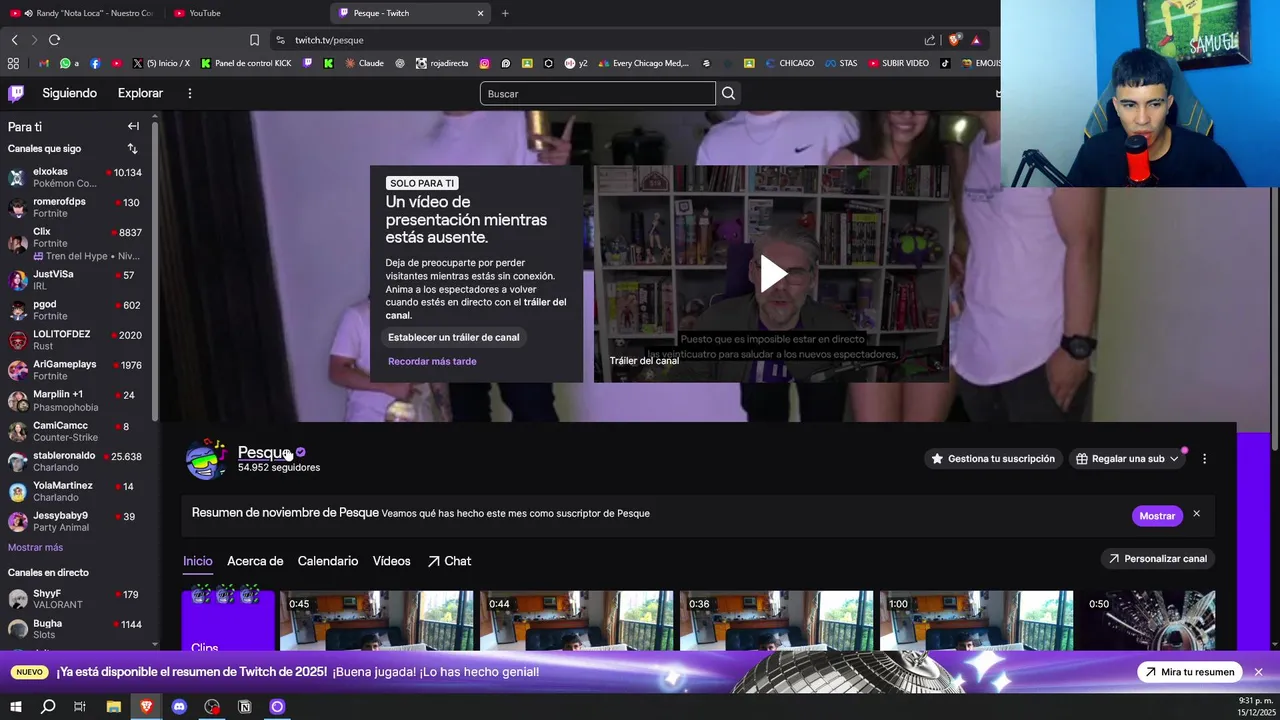Open new browser tab
The height and width of the screenshot is (720, 1280).
(505, 13)
